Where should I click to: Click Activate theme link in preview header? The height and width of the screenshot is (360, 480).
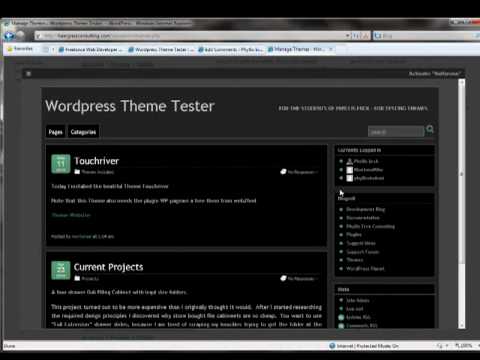[x=435, y=74]
